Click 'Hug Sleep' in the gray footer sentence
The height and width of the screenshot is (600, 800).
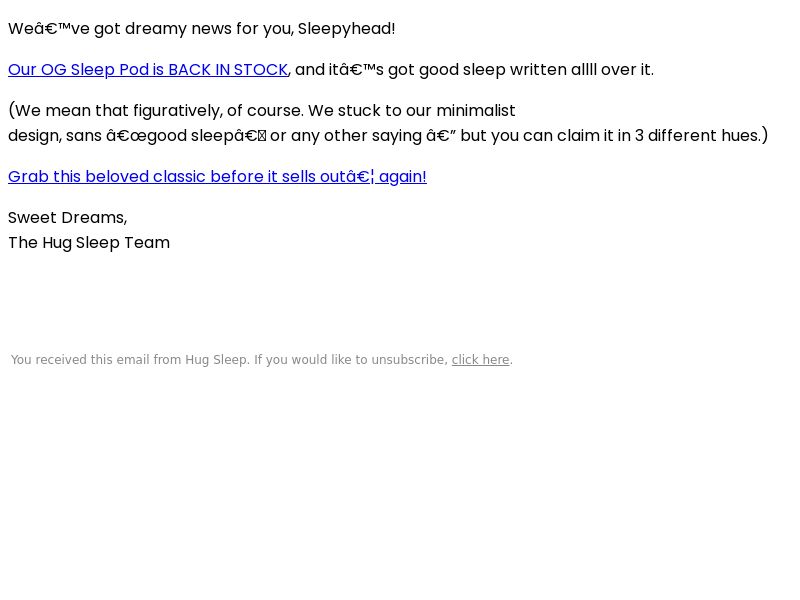coord(216,360)
